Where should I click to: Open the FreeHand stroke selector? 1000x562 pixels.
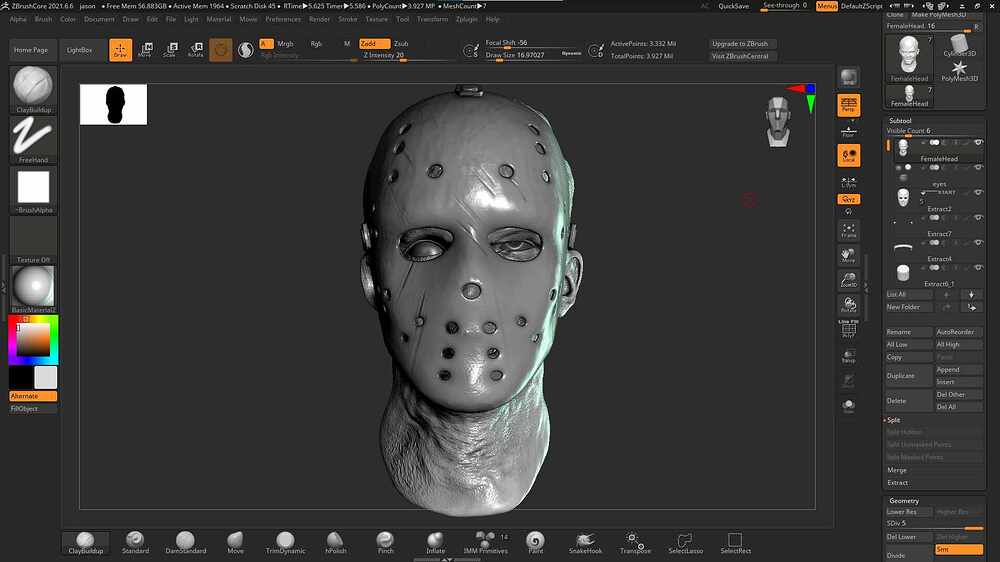pyautogui.click(x=33, y=140)
